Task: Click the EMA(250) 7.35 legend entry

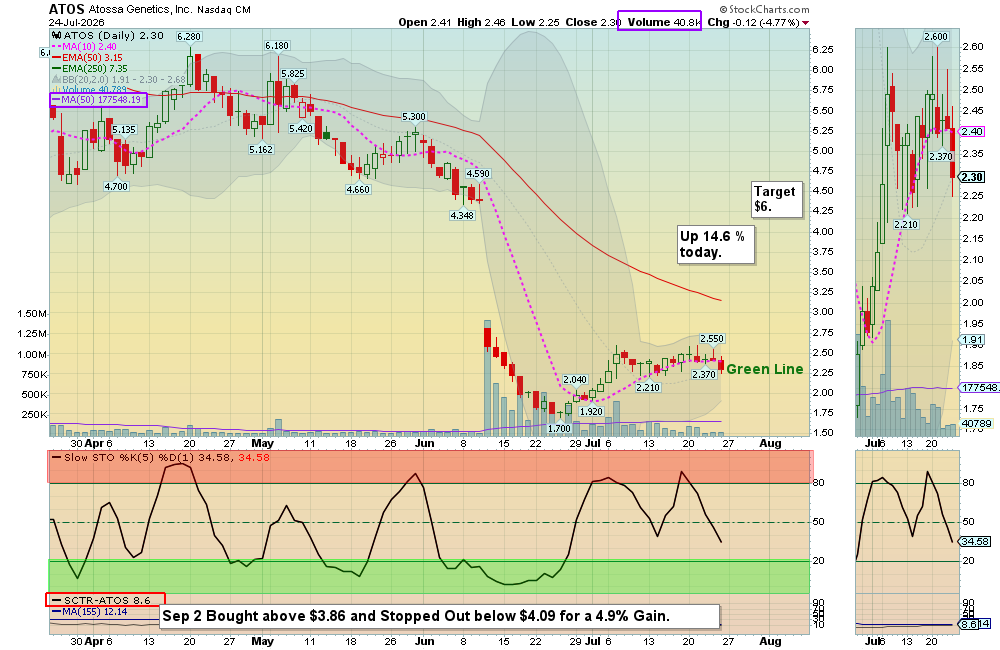Action: 90,68
